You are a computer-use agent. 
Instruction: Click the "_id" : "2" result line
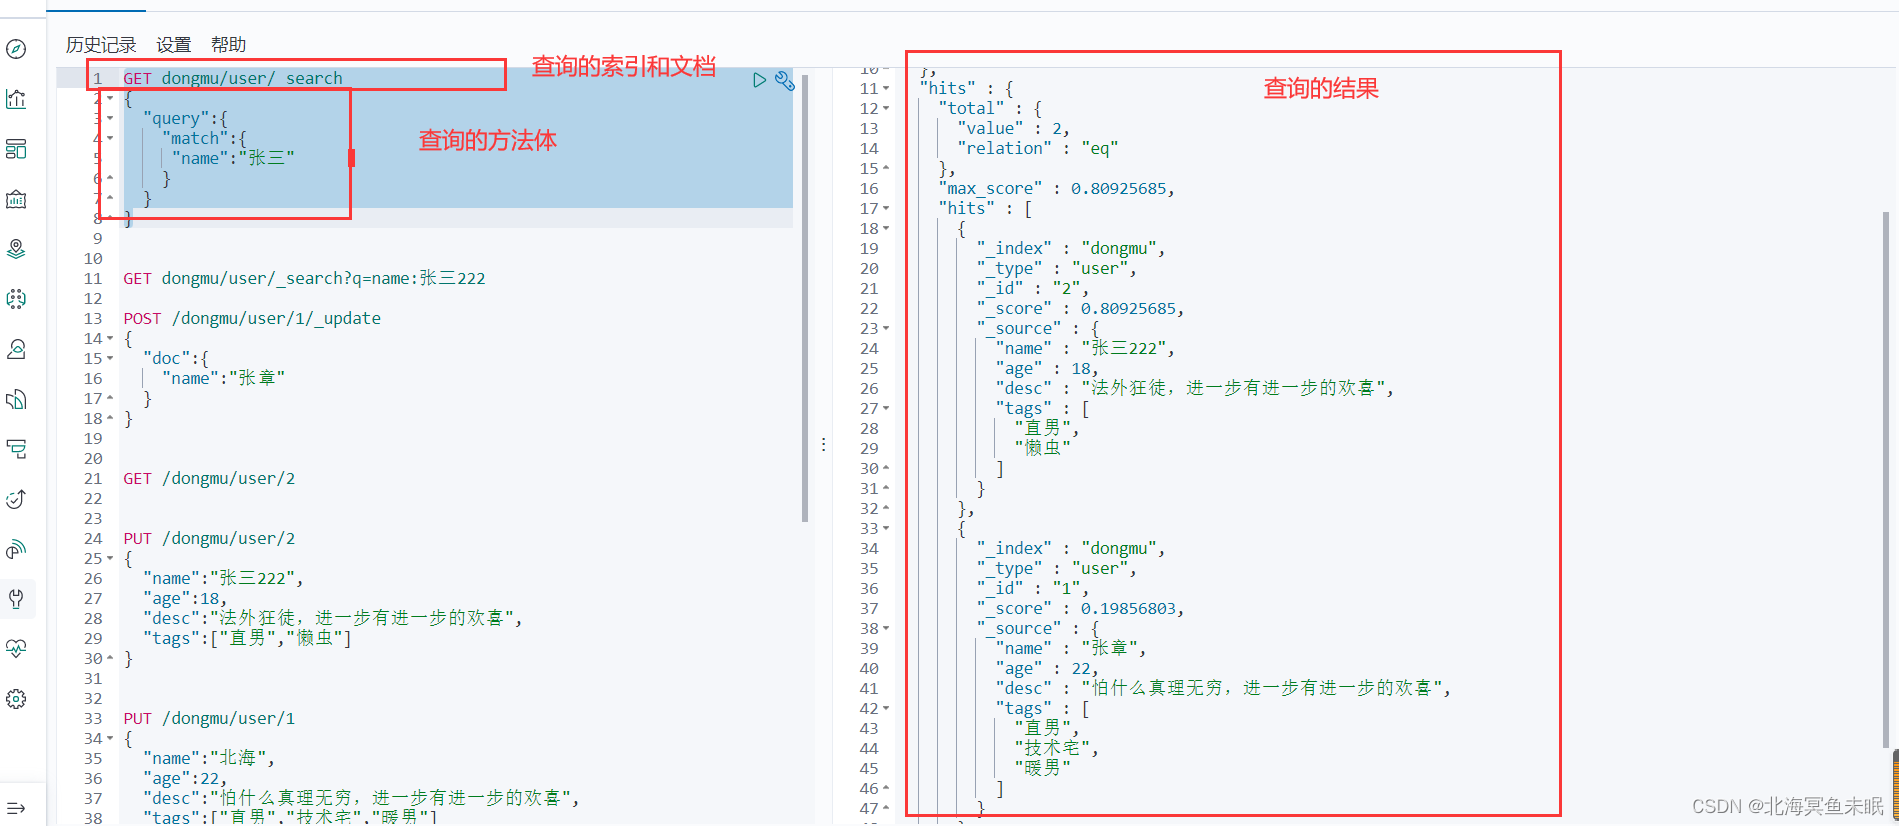click(x=1032, y=288)
